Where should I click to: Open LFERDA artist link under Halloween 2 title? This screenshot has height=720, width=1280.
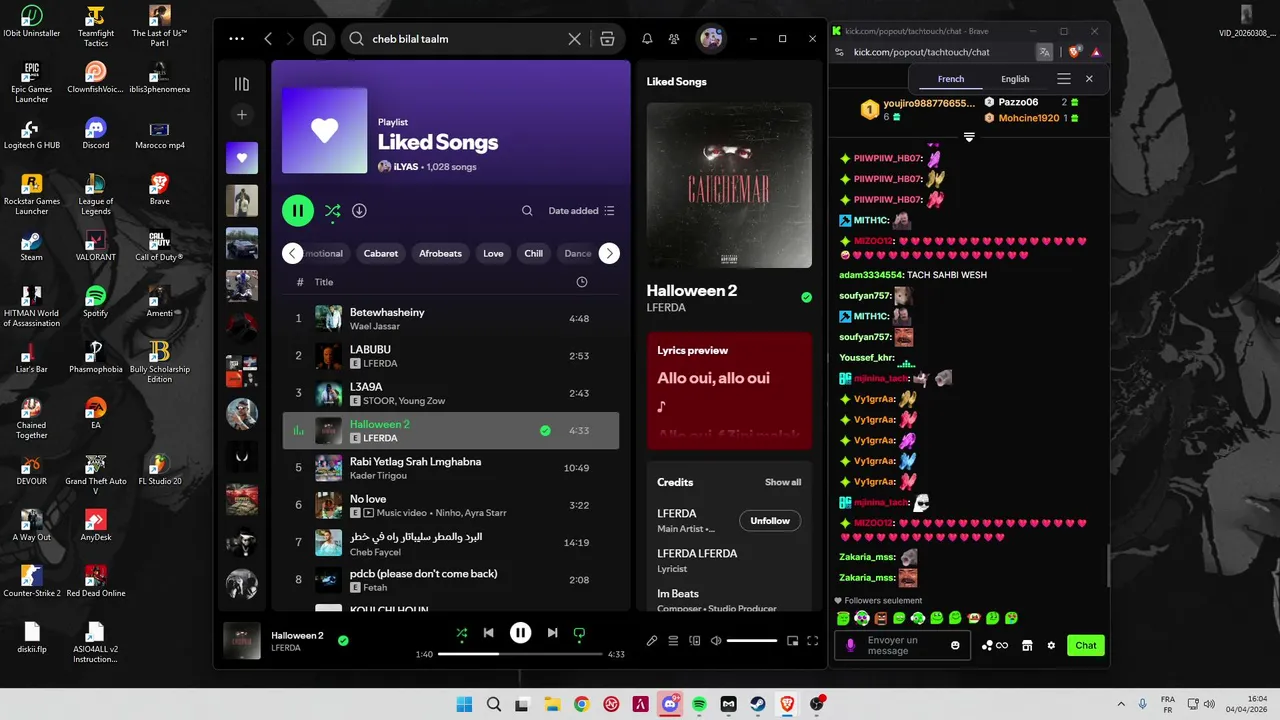pos(666,308)
